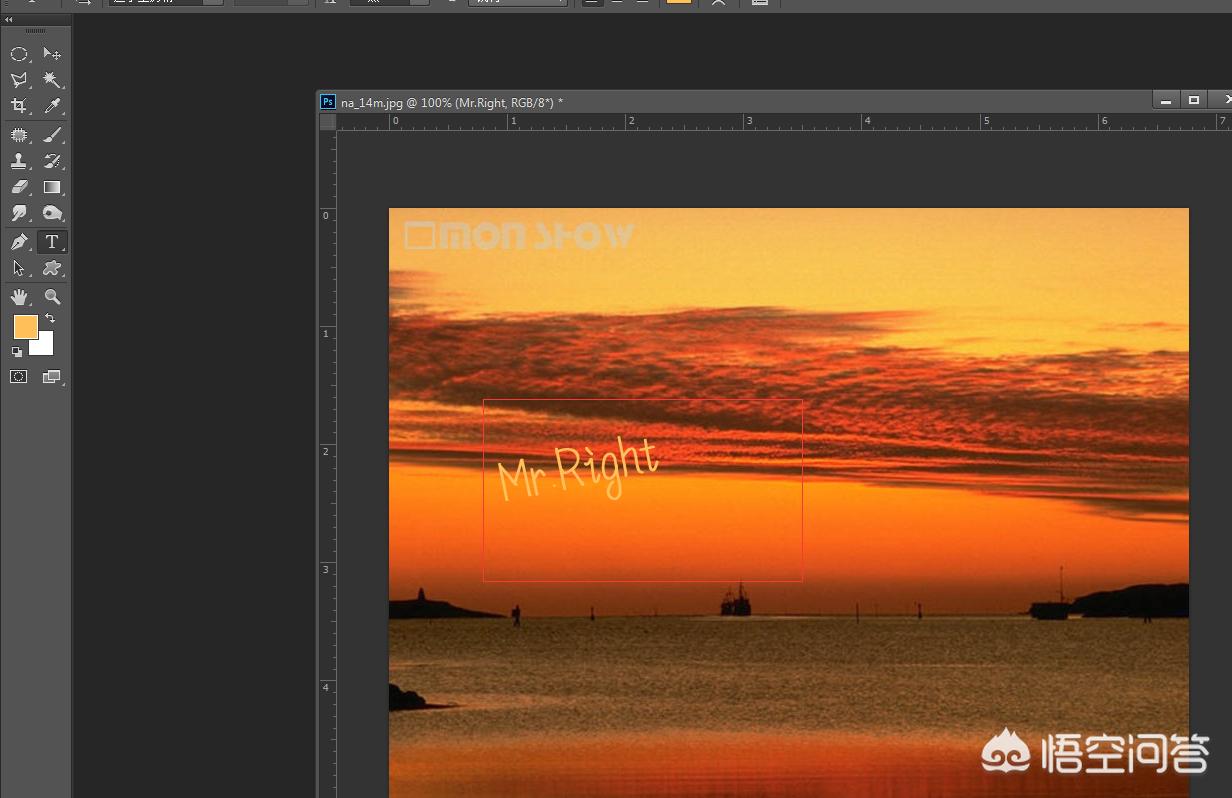Select the Pen tool
Image resolution: width=1232 pixels, height=798 pixels.
pos(19,242)
